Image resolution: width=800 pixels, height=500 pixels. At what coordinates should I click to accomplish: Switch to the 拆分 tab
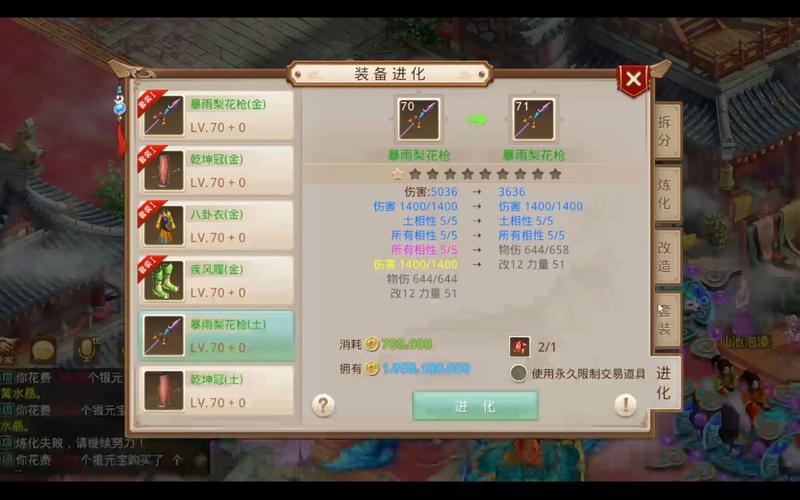[666, 131]
